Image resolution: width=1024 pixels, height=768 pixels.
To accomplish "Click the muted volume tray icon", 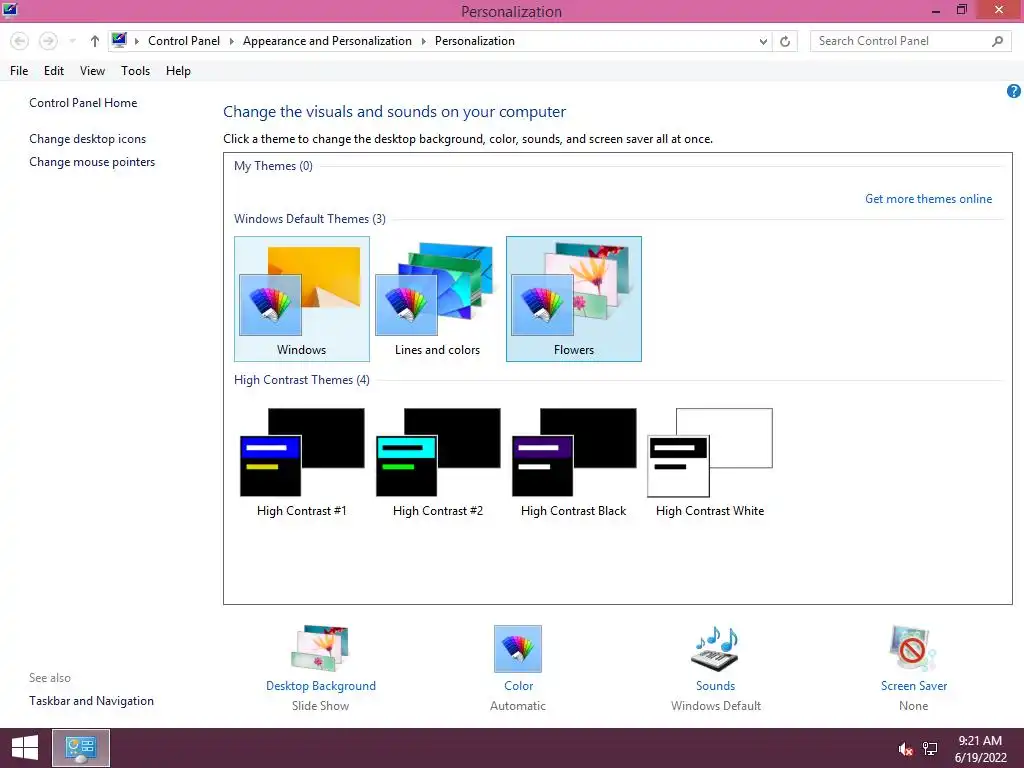I will click(905, 749).
